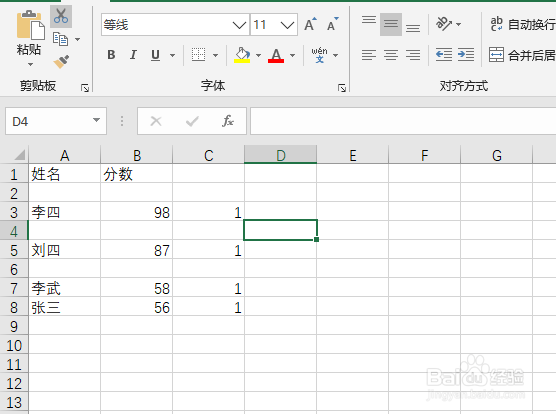Screen dimensions: 556x414
Task: Select column E header
Action: click(352, 156)
